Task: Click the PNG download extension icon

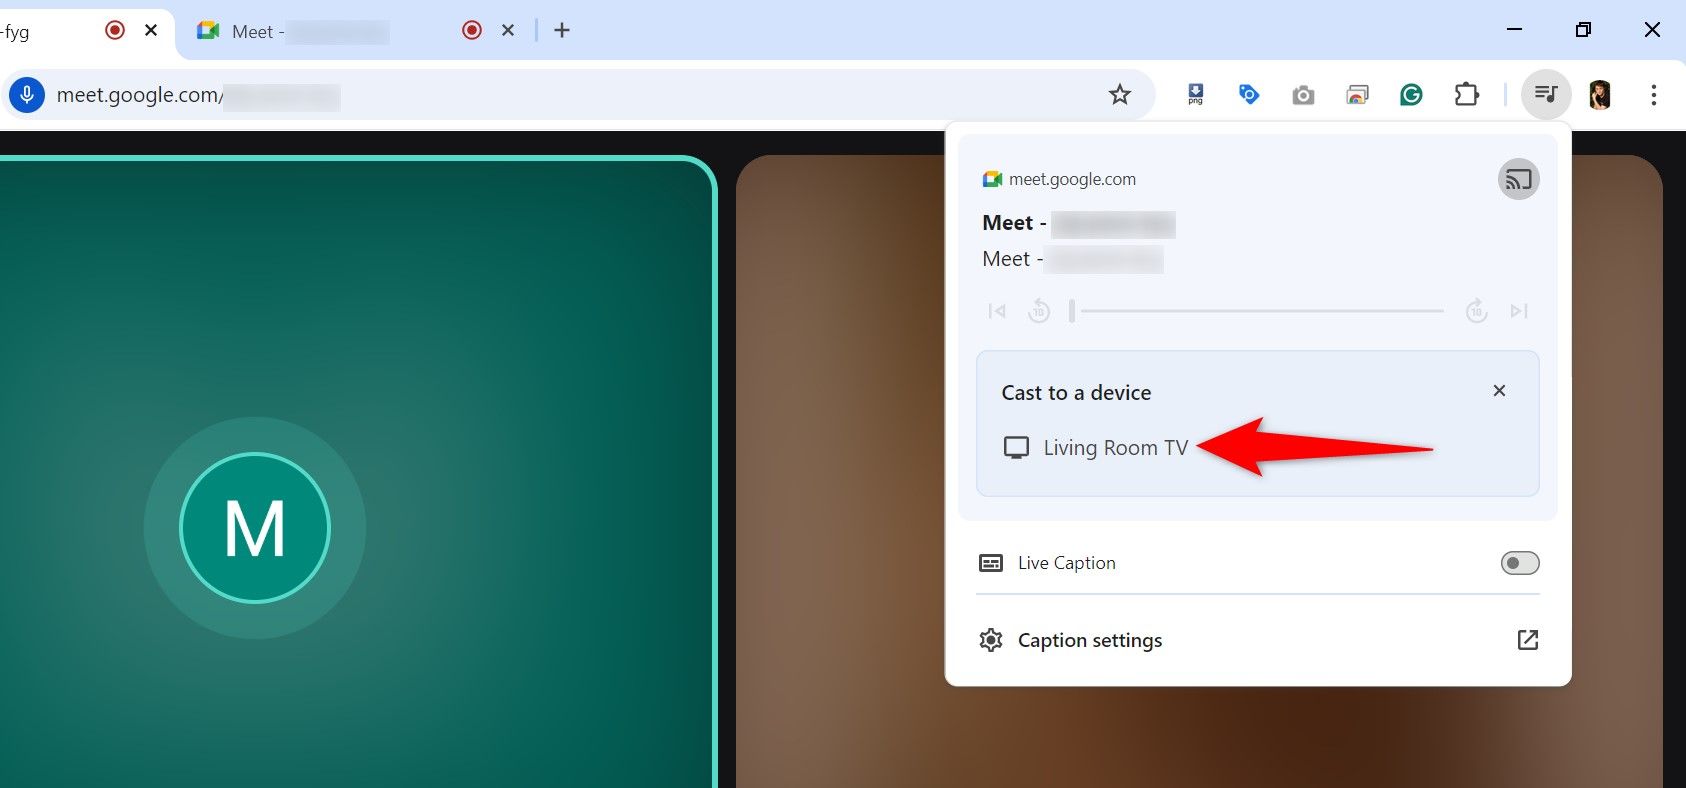Action: [1195, 95]
